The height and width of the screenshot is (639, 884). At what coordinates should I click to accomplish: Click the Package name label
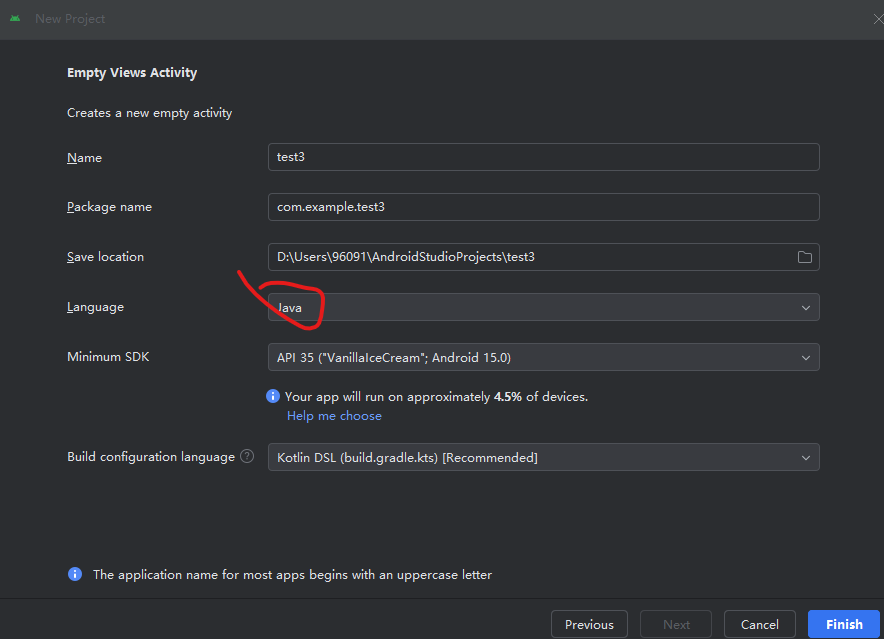[109, 207]
